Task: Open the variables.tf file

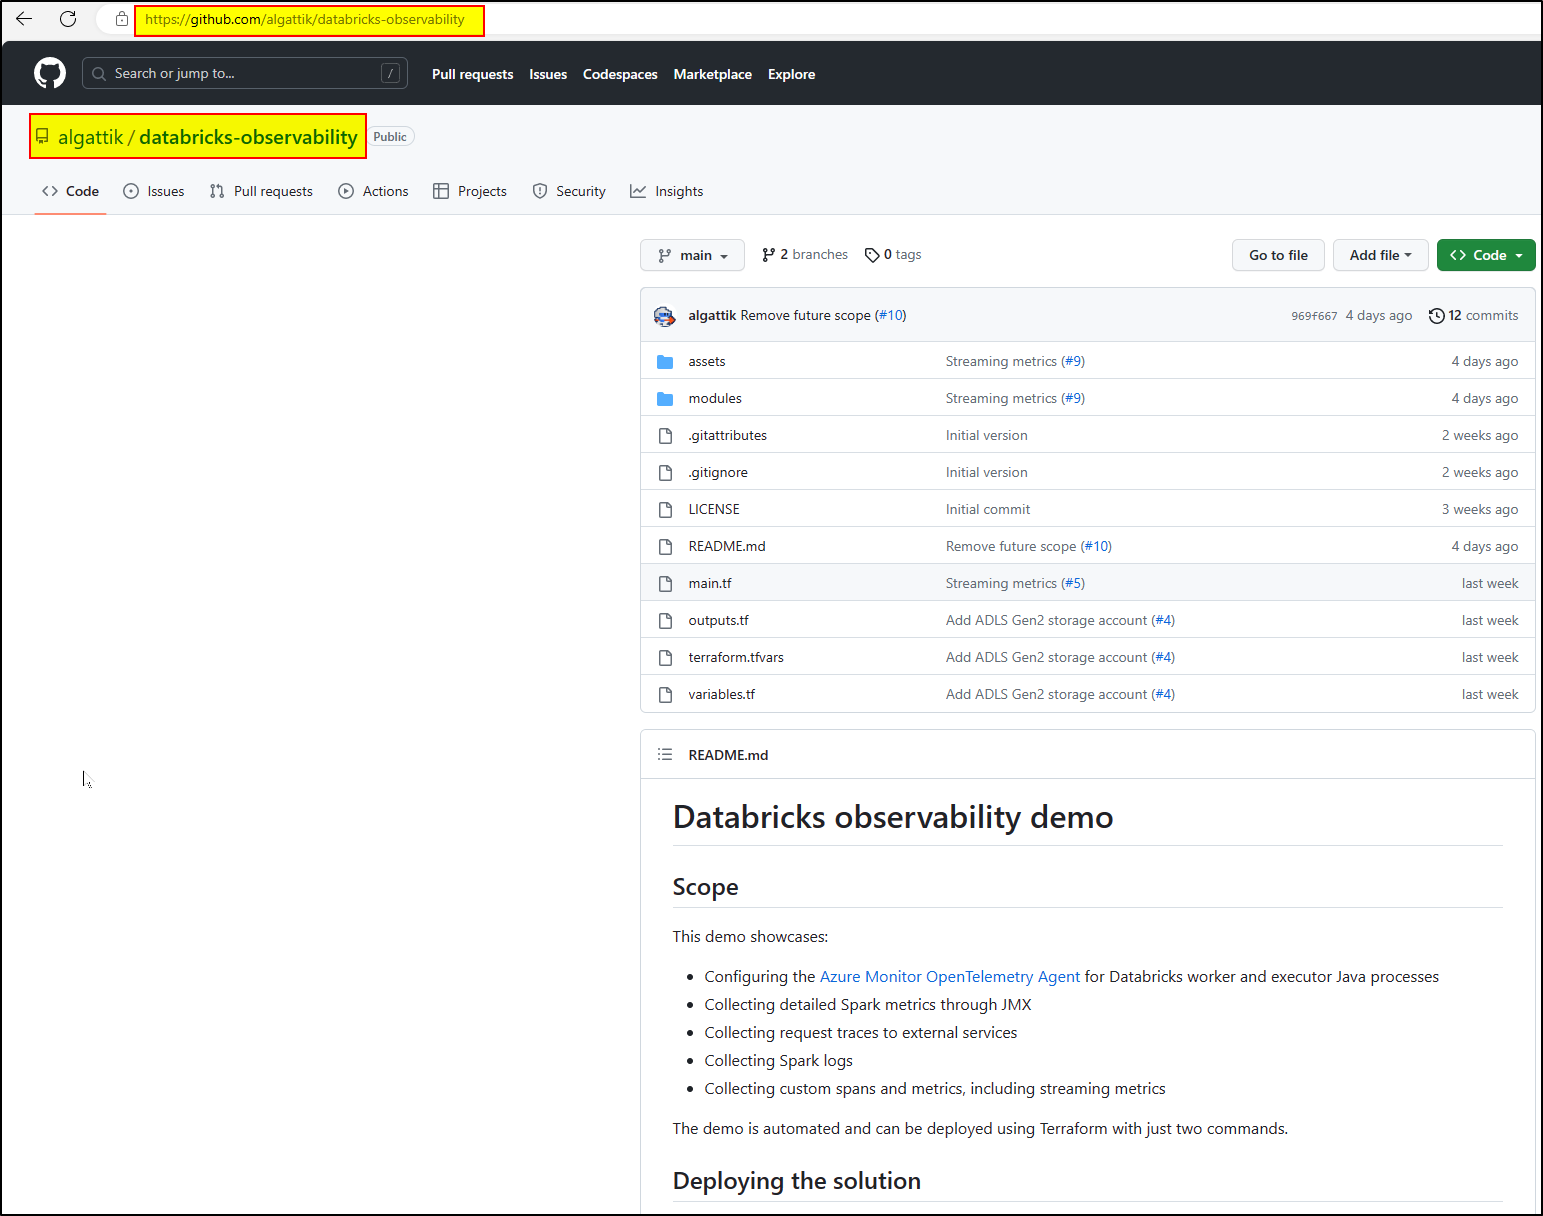Action: pos(722,694)
